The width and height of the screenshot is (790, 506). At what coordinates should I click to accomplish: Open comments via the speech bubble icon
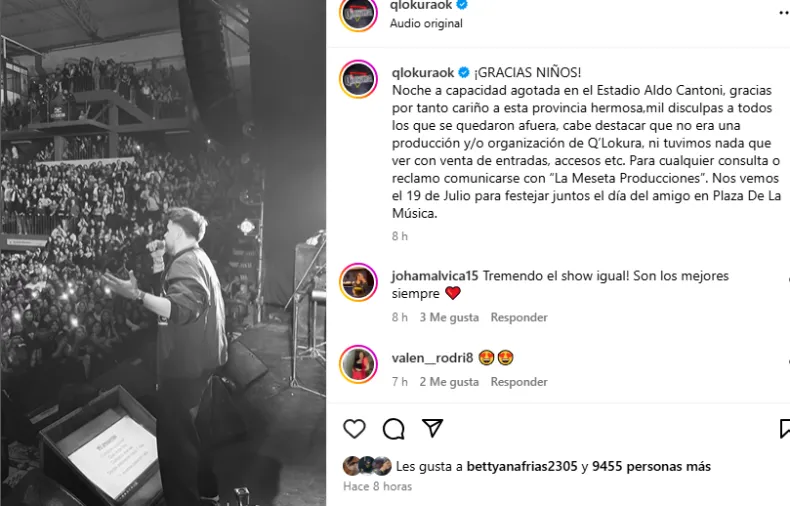click(393, 429)
